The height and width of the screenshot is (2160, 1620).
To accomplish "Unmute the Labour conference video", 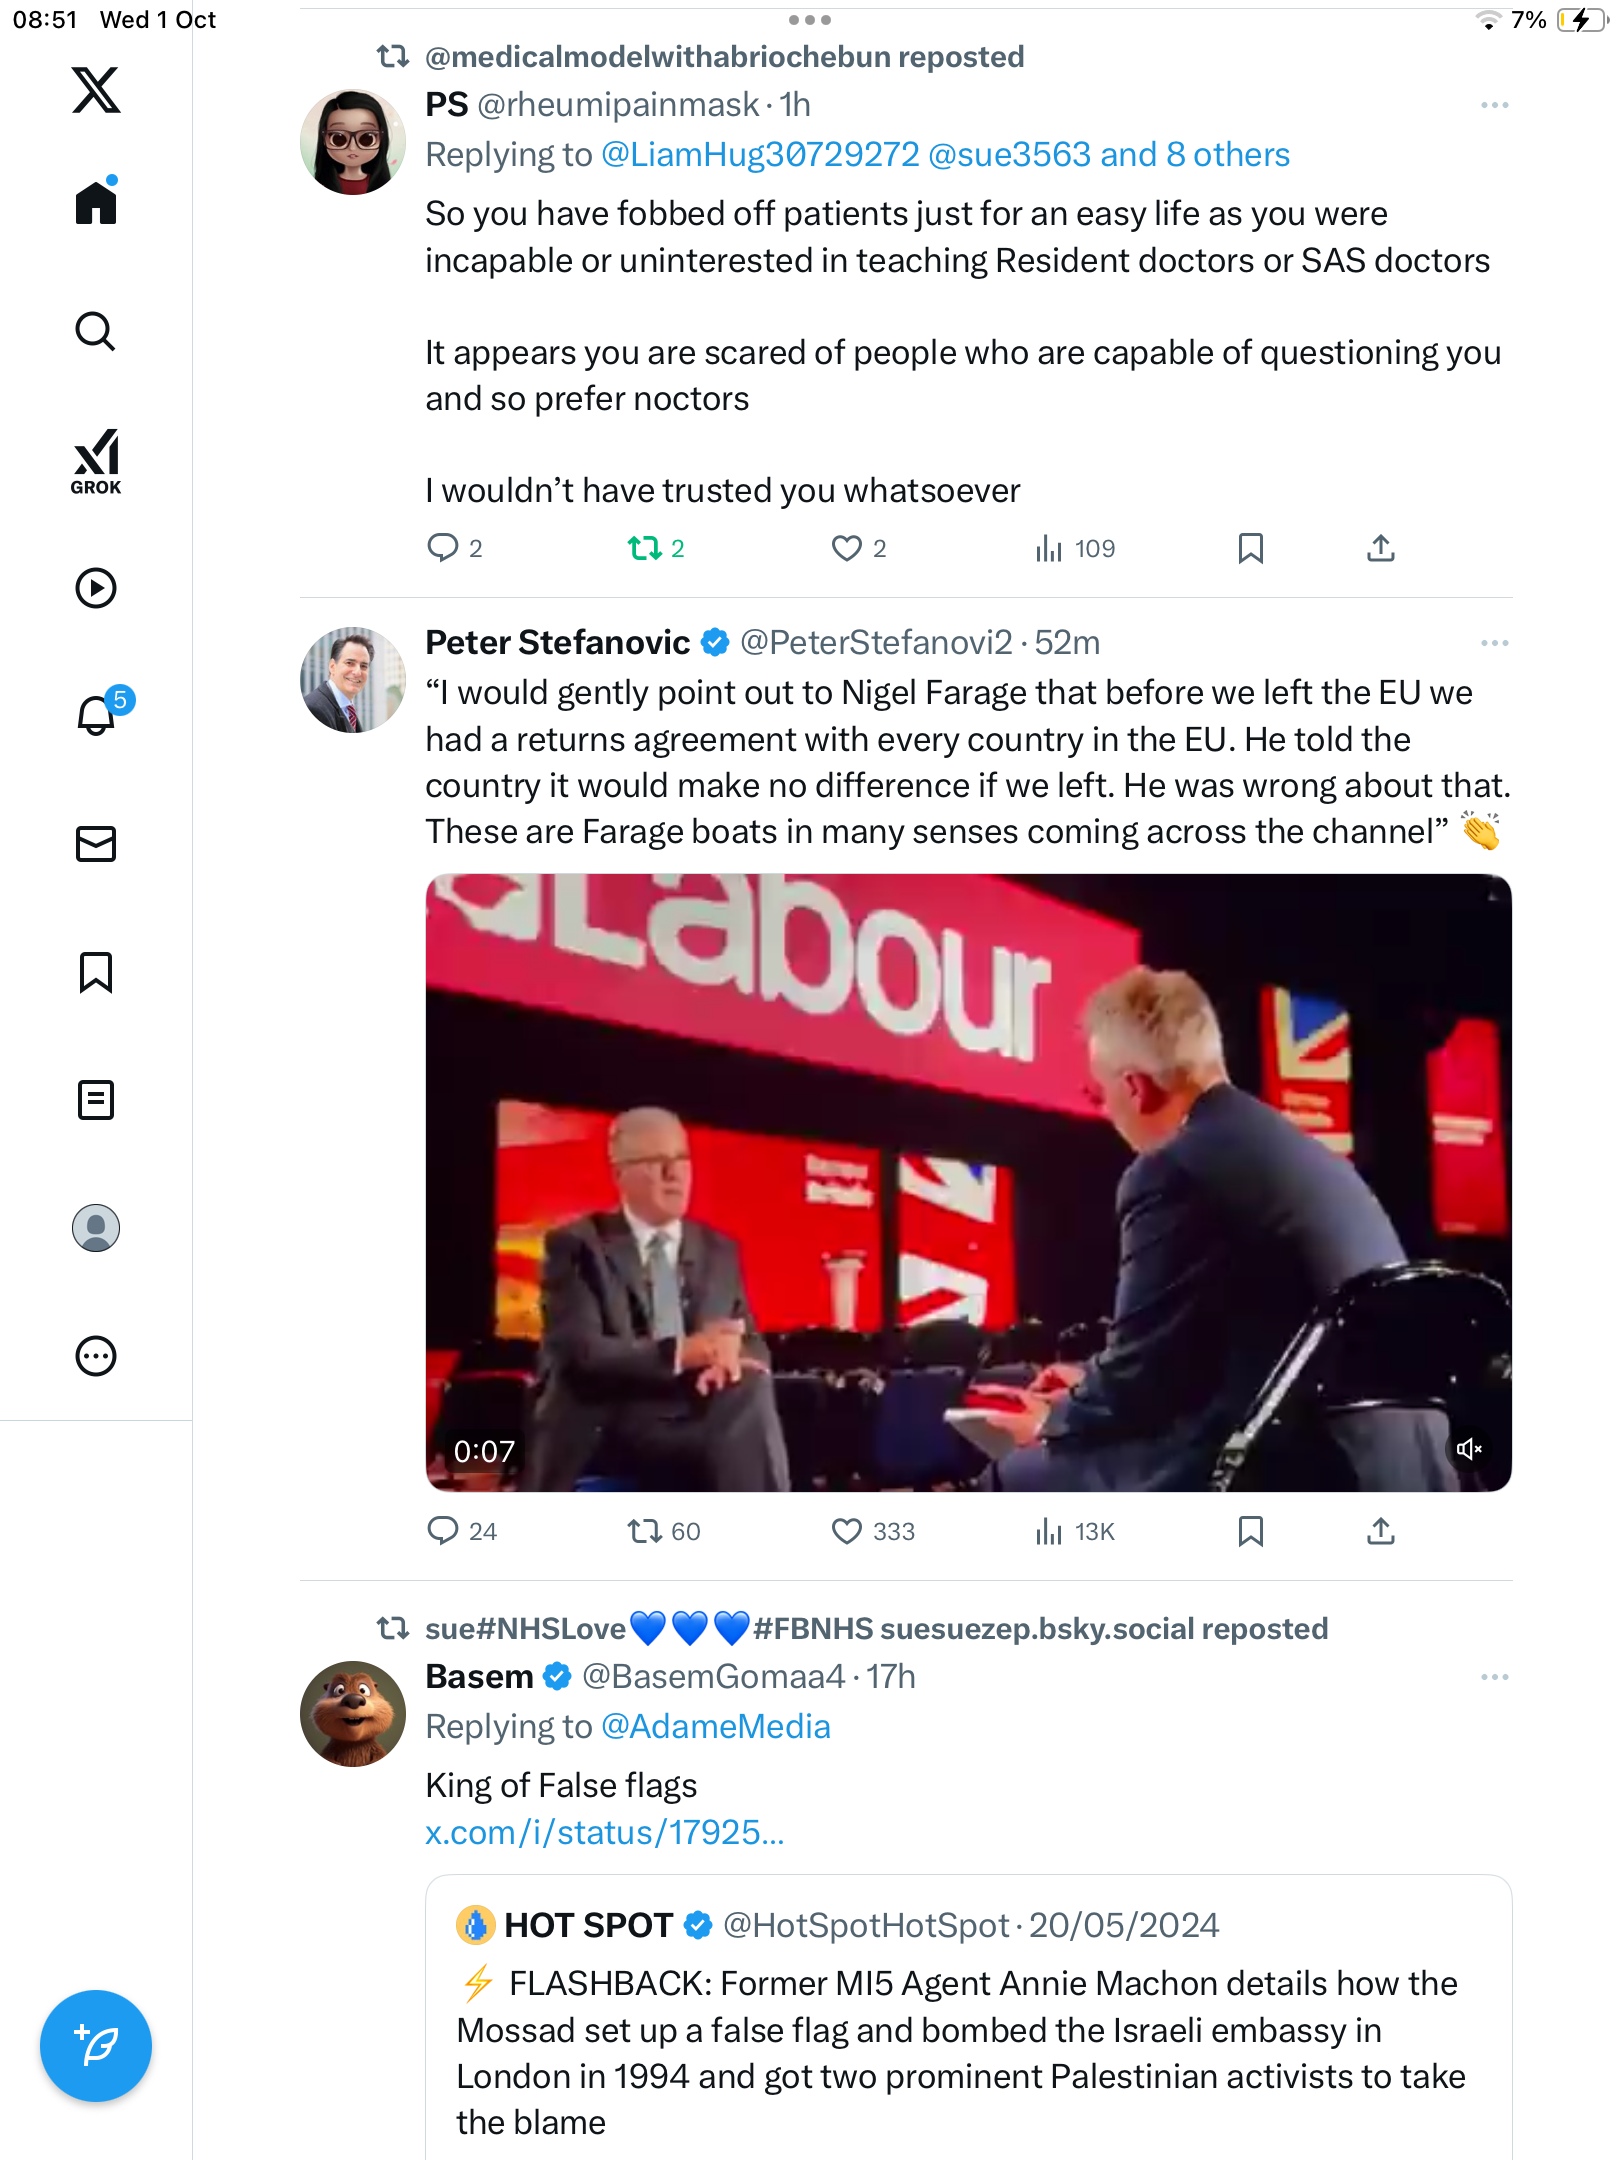I will click(x=1468, y=1449).
